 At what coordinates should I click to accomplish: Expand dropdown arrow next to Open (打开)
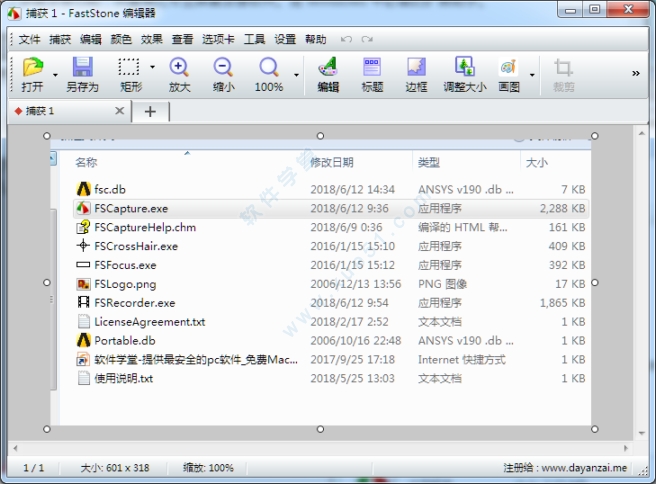[54, 69]
